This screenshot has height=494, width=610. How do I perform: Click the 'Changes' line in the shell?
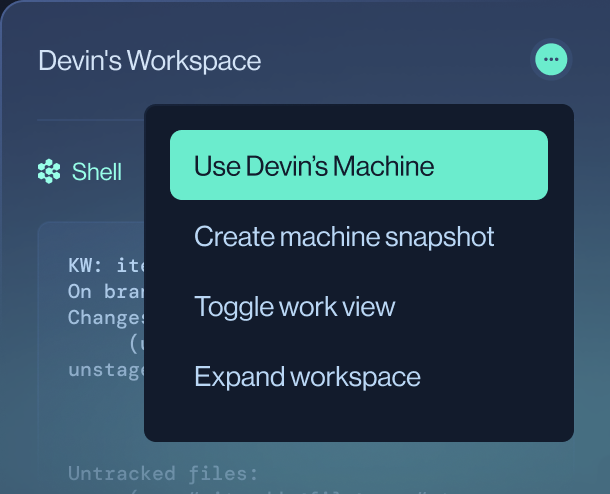pyautogui.click(x=105, y=318)
